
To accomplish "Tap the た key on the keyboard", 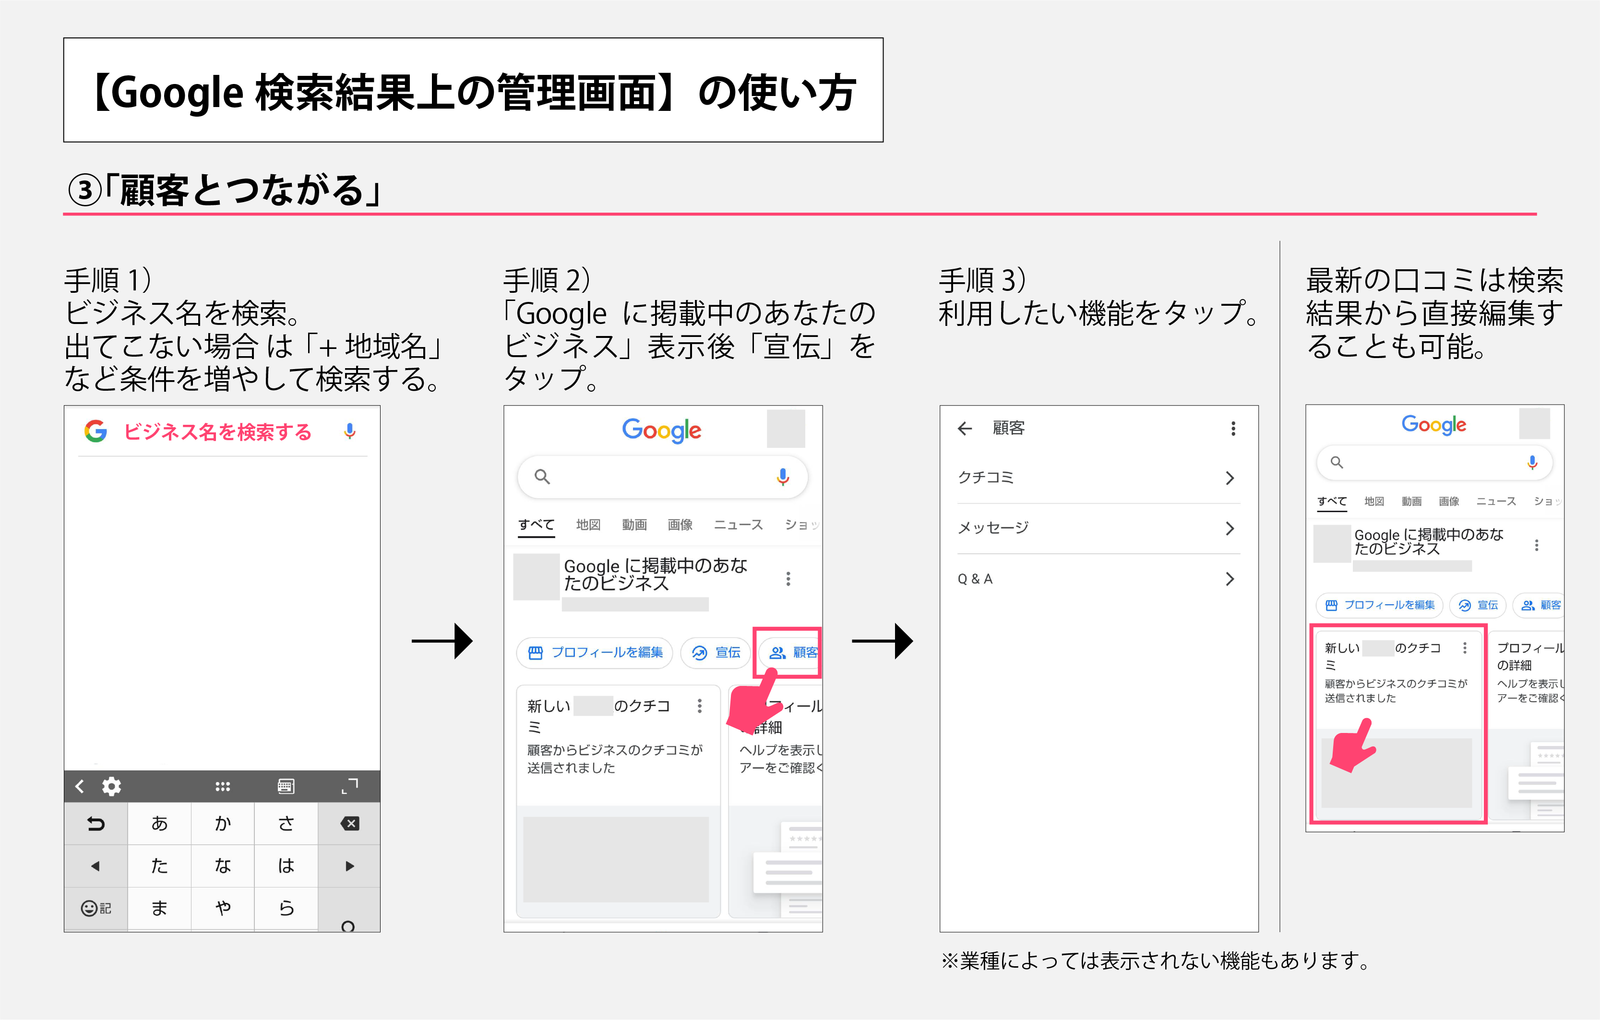I will [159, 866].
